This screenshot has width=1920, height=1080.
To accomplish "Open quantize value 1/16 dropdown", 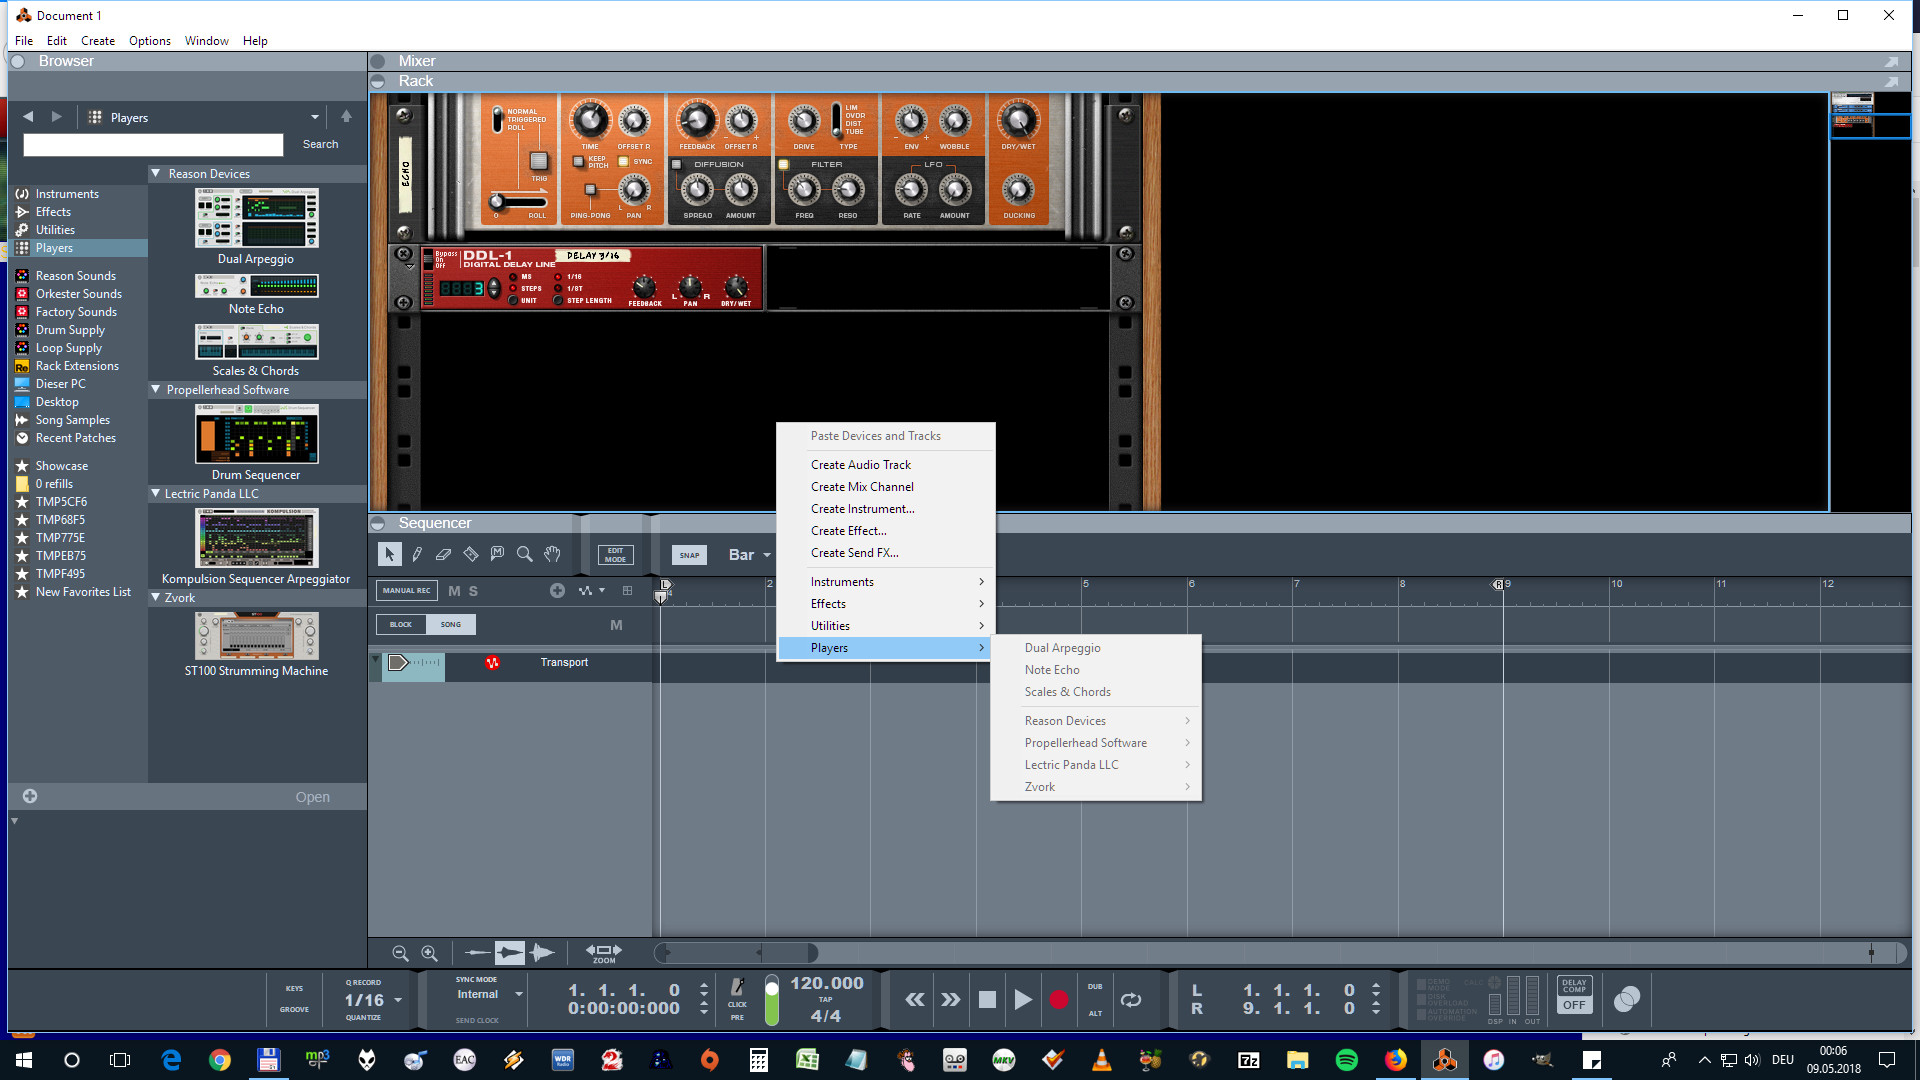I will click(x=373, y=1000).
